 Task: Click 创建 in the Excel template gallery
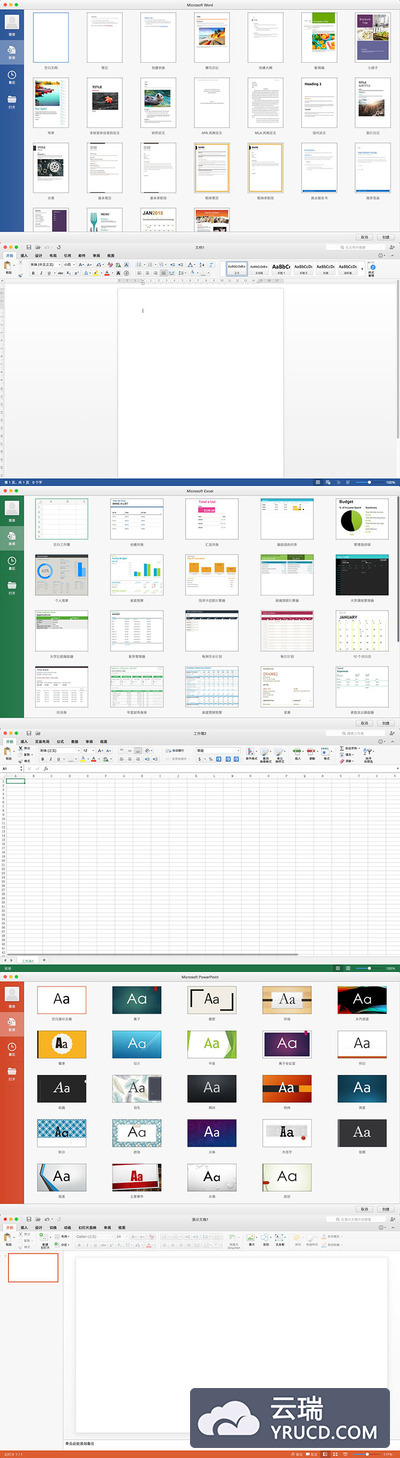tap(387, 722)
